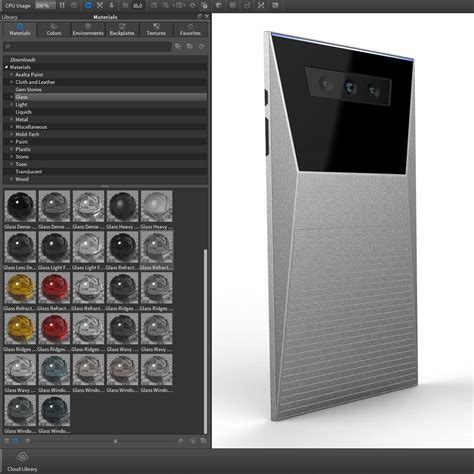Image resolution: width=474 pixels, height=474 pixels.
Task: Switch to grid view in the library
Action: point(14,441)
